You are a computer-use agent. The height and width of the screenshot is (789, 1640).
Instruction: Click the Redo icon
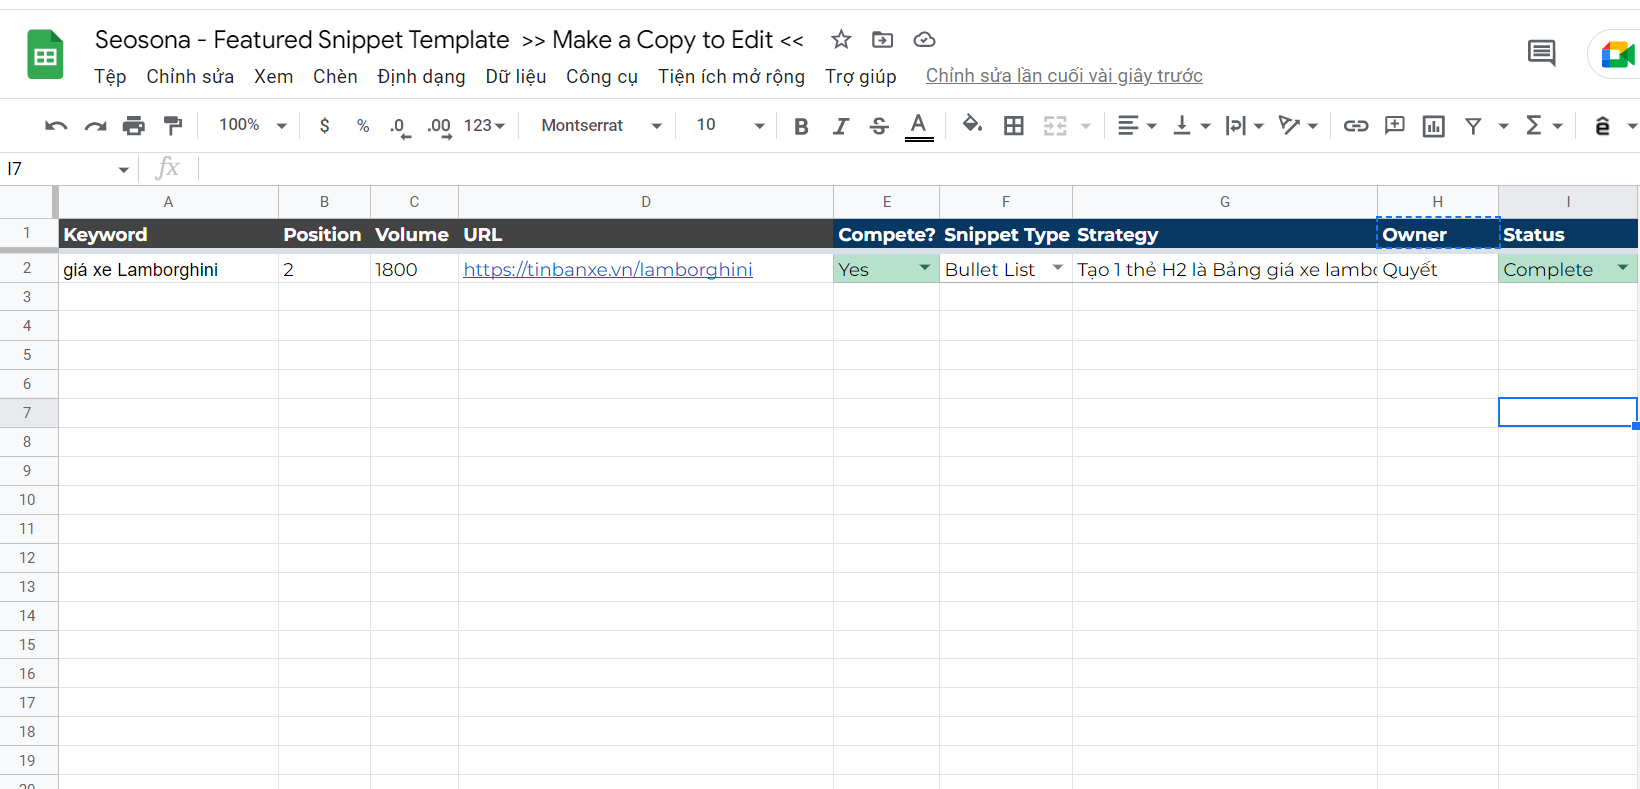pyautogui.click(x=95, y=126)
